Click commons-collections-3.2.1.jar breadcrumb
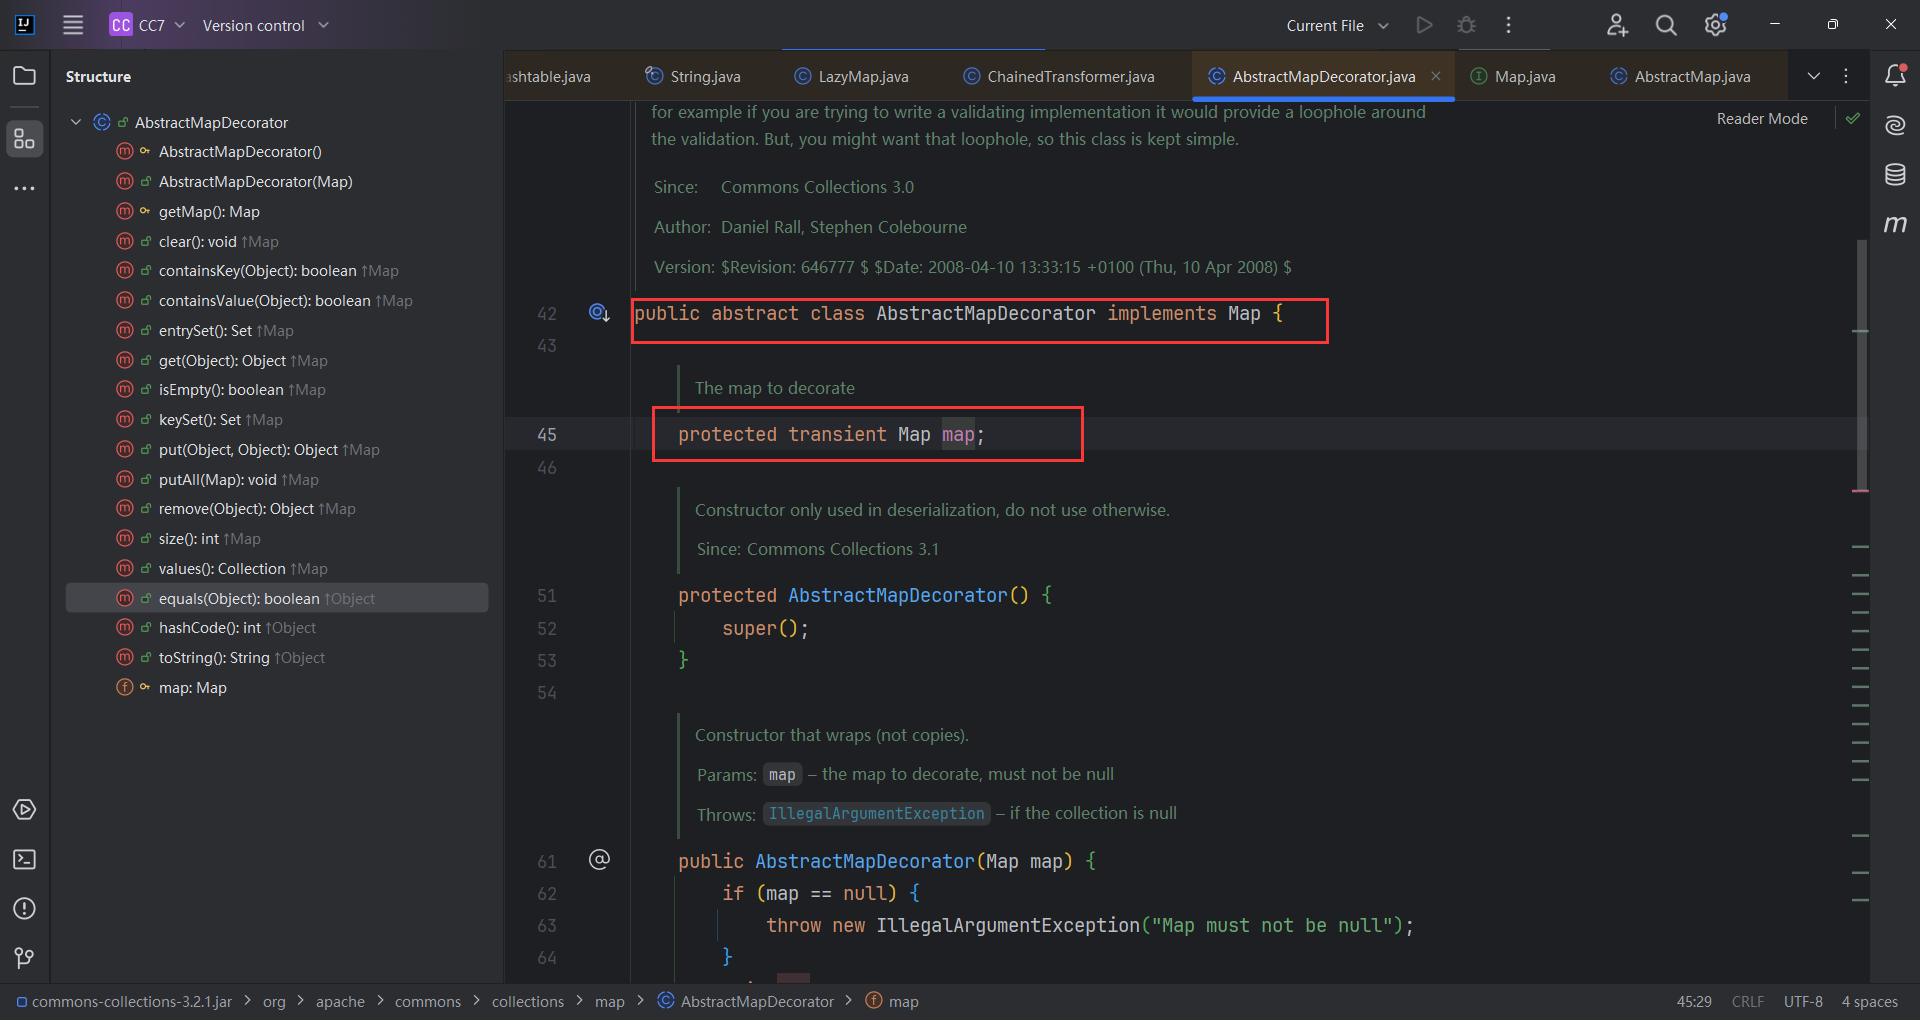Image resolution: width=1920 pixels, height=1020 pixels. [x=124, y=1001]
